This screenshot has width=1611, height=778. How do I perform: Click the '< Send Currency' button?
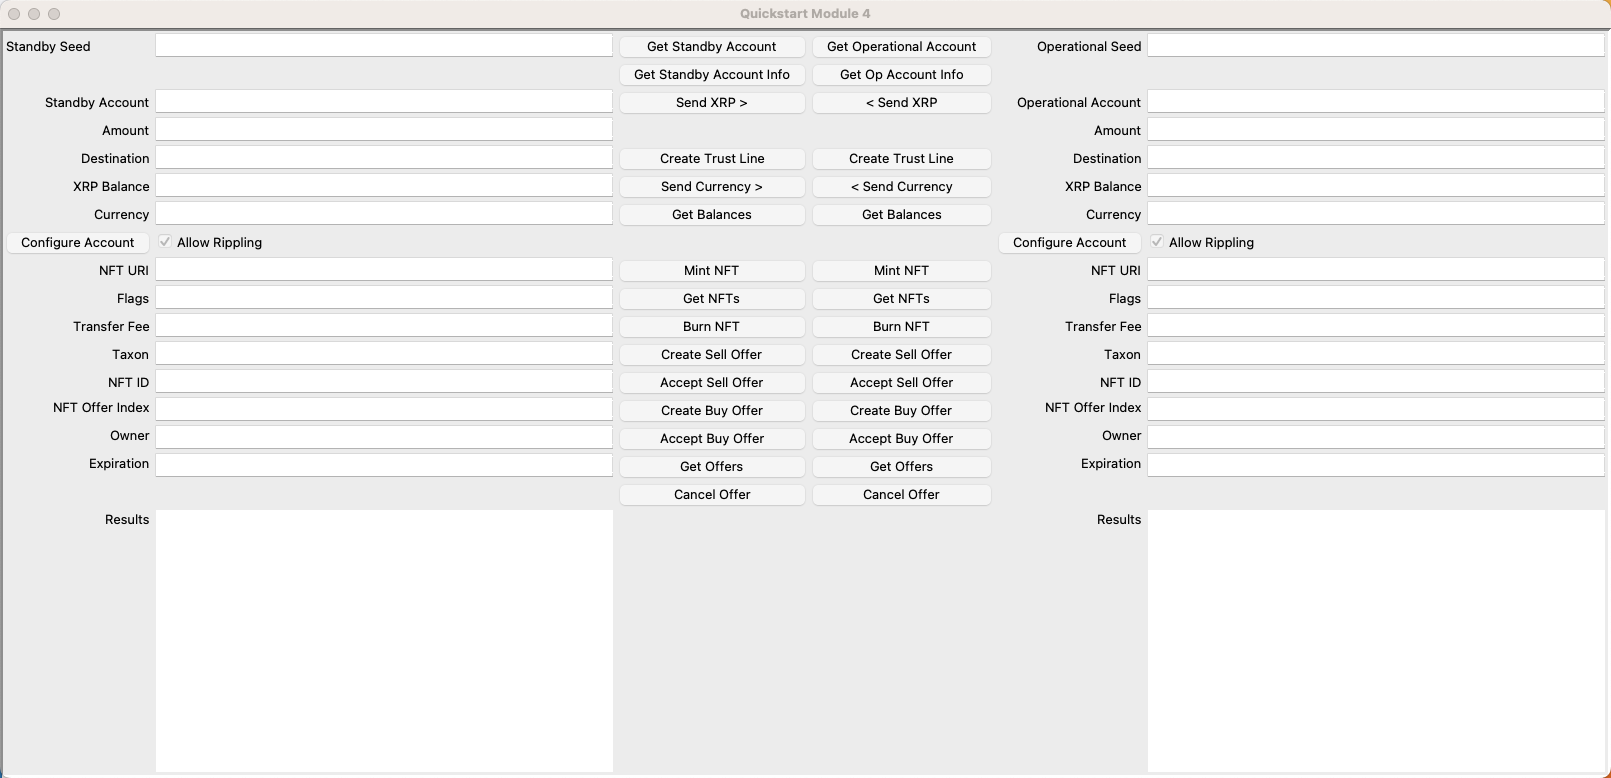point(901,187)
